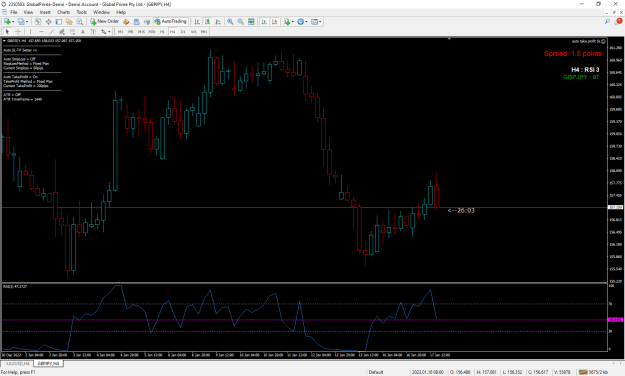Switch to candlestick chart mode
This screenshot has width=625, height=376.
coord(207,22)
